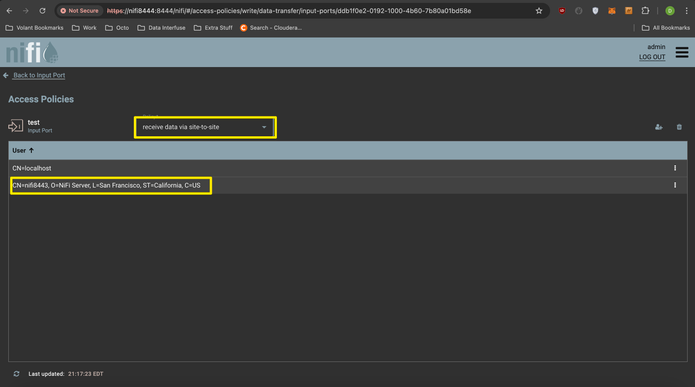Click the Access Policies heading
Viewport: 695px width, 387px height.
click(x=41, y=99)
